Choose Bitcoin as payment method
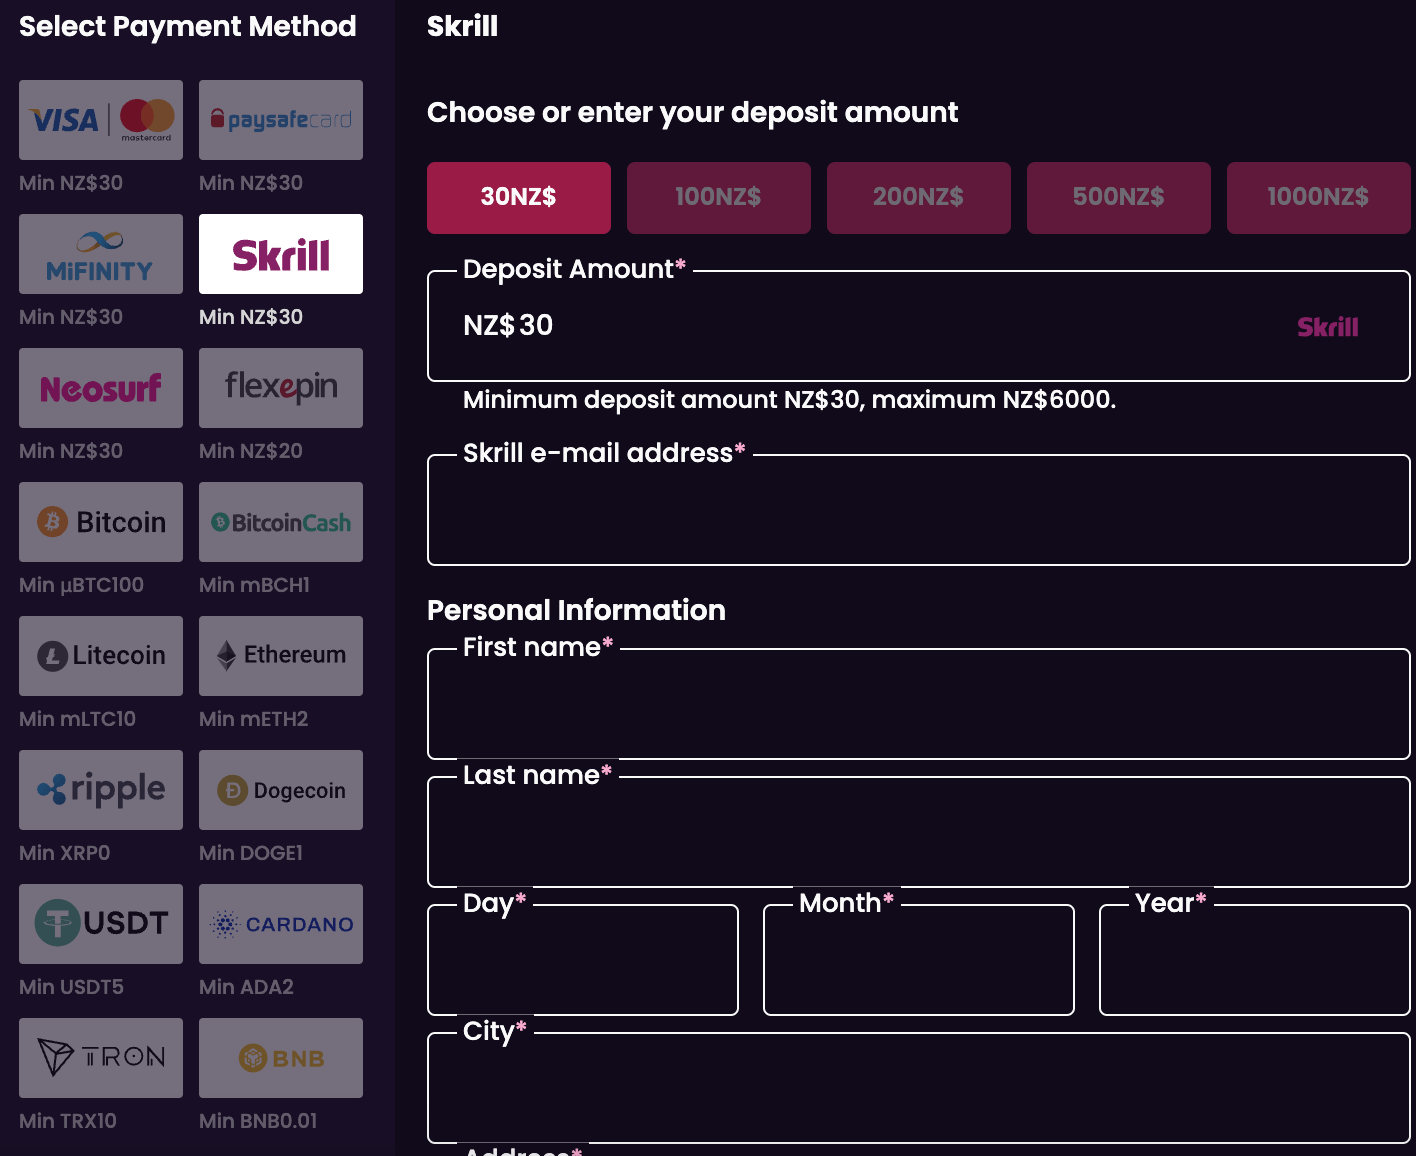1416x1156 pixels. click(x=101, y=522)
